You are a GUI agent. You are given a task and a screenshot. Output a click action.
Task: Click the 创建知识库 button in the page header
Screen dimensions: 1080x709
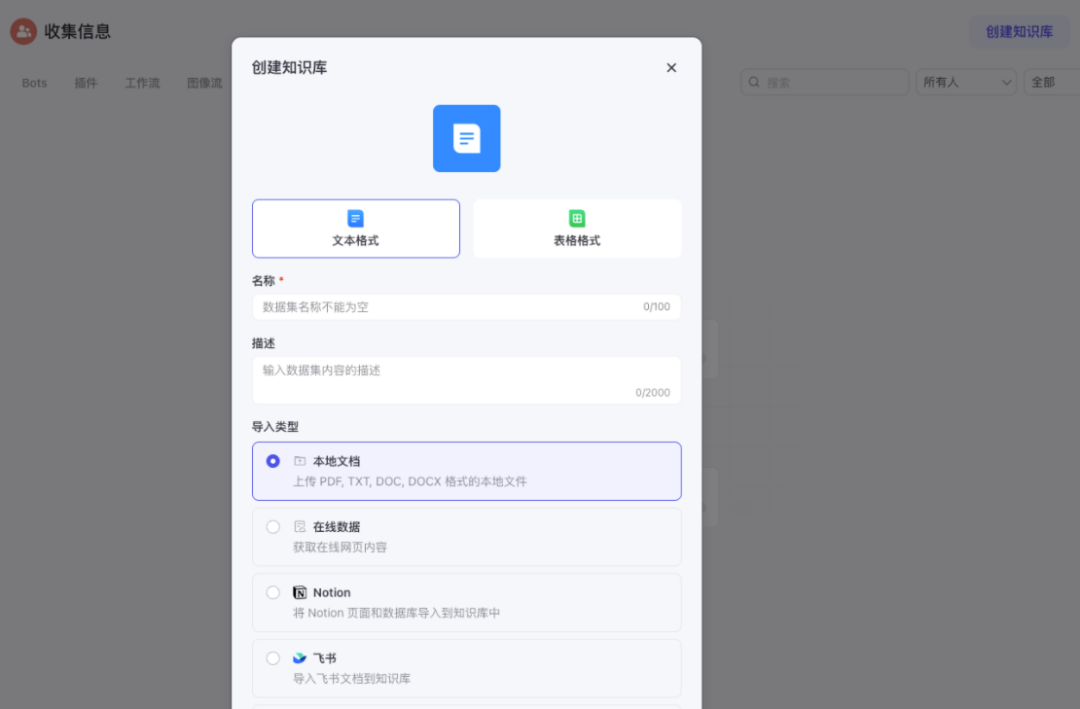click(1019, 32)
